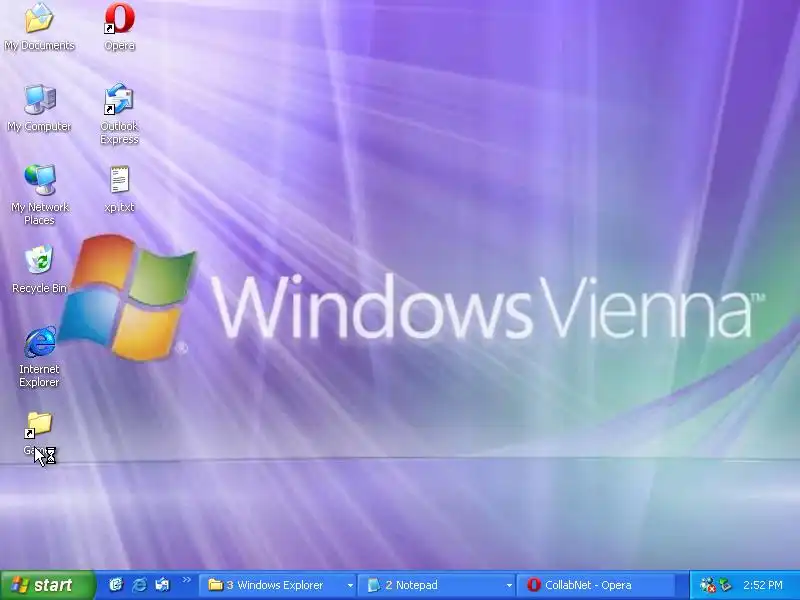The width and height of the screenshot is (800, 600).
Task: Launch Internet Explorer from Quick Launch
Action: click(x=139, y=585)
